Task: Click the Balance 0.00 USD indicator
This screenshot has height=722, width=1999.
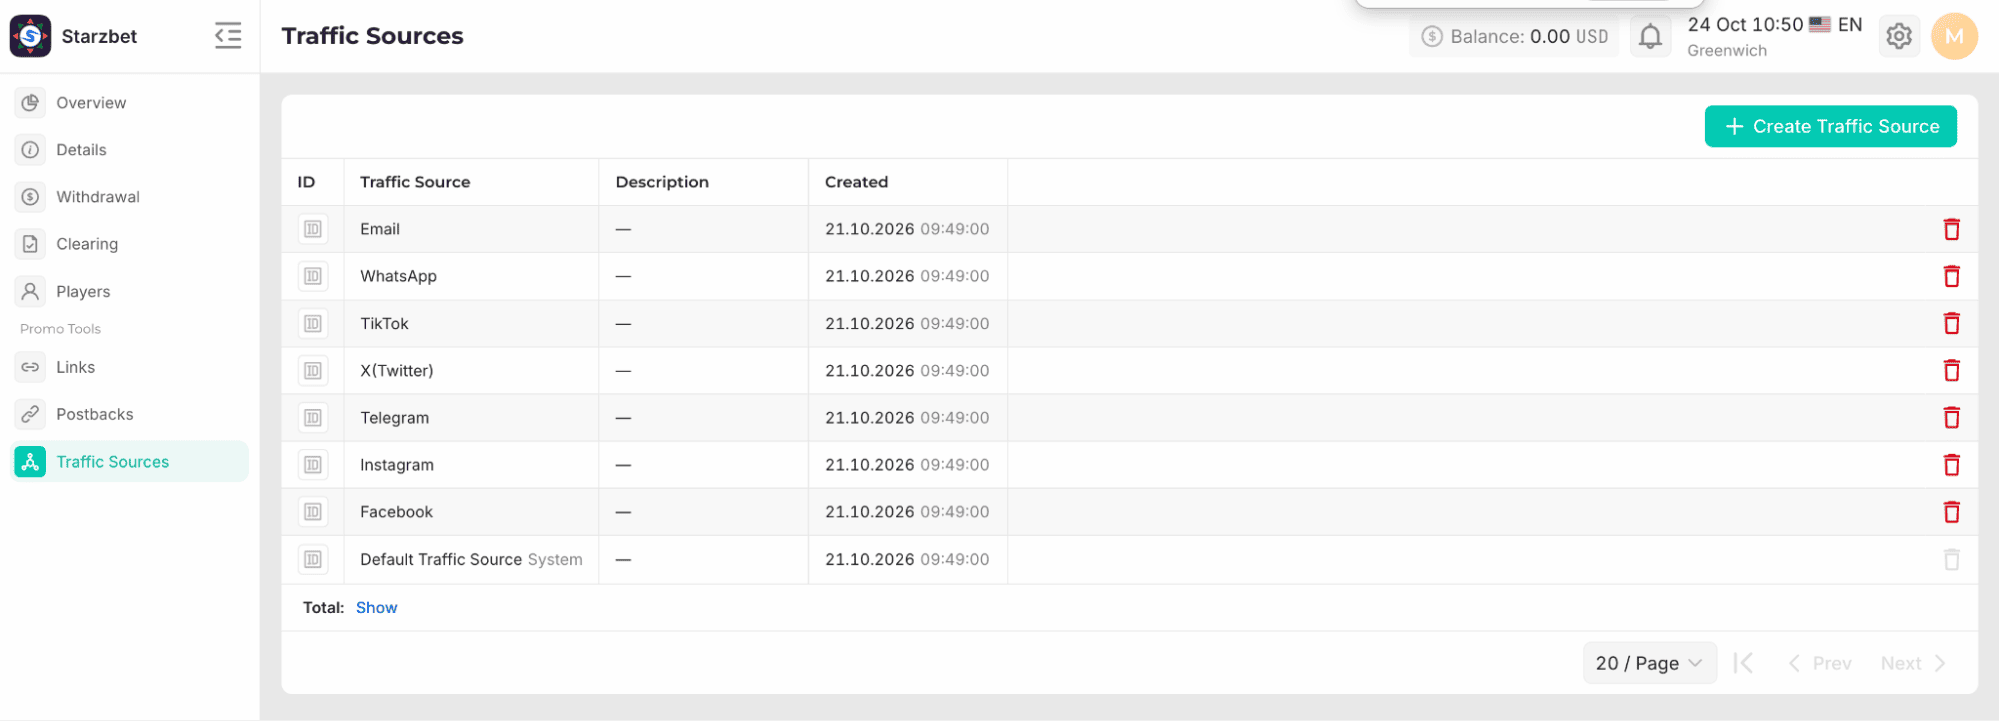Action: click(1514, 37)
